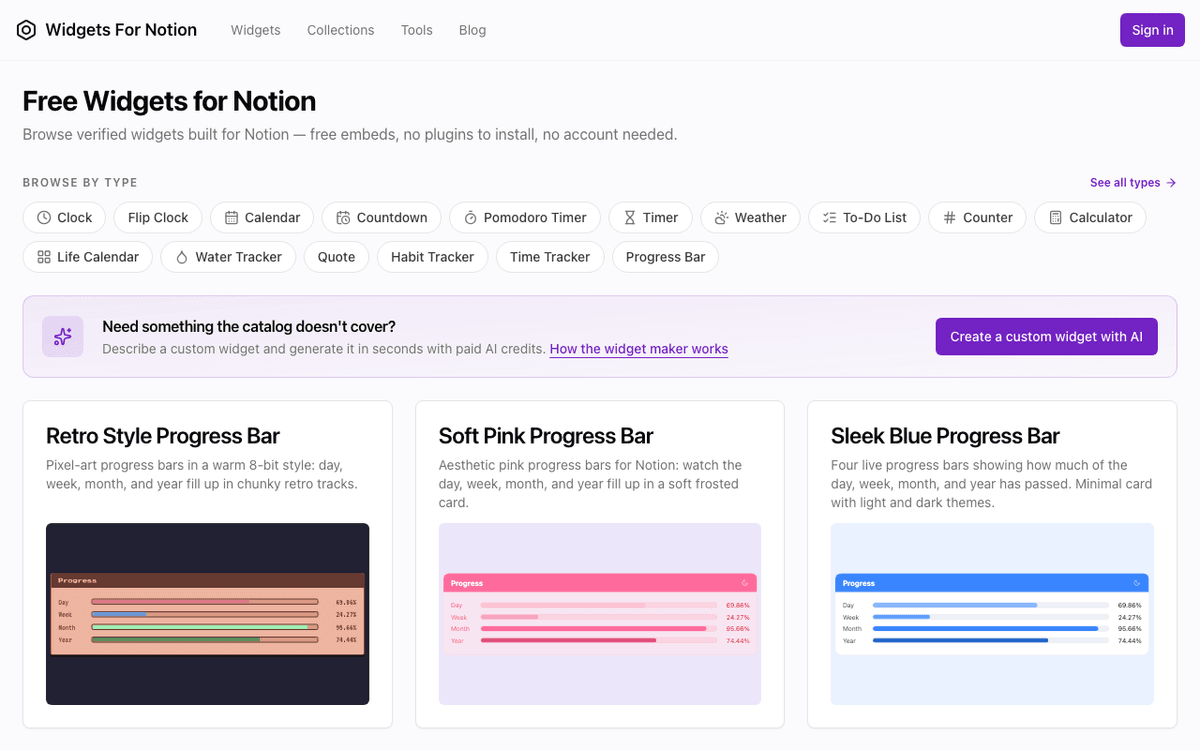Screen dimensions: 1200x750
Task: Open Sleek Blue Progress Bar title
Action: pos(945,436)
